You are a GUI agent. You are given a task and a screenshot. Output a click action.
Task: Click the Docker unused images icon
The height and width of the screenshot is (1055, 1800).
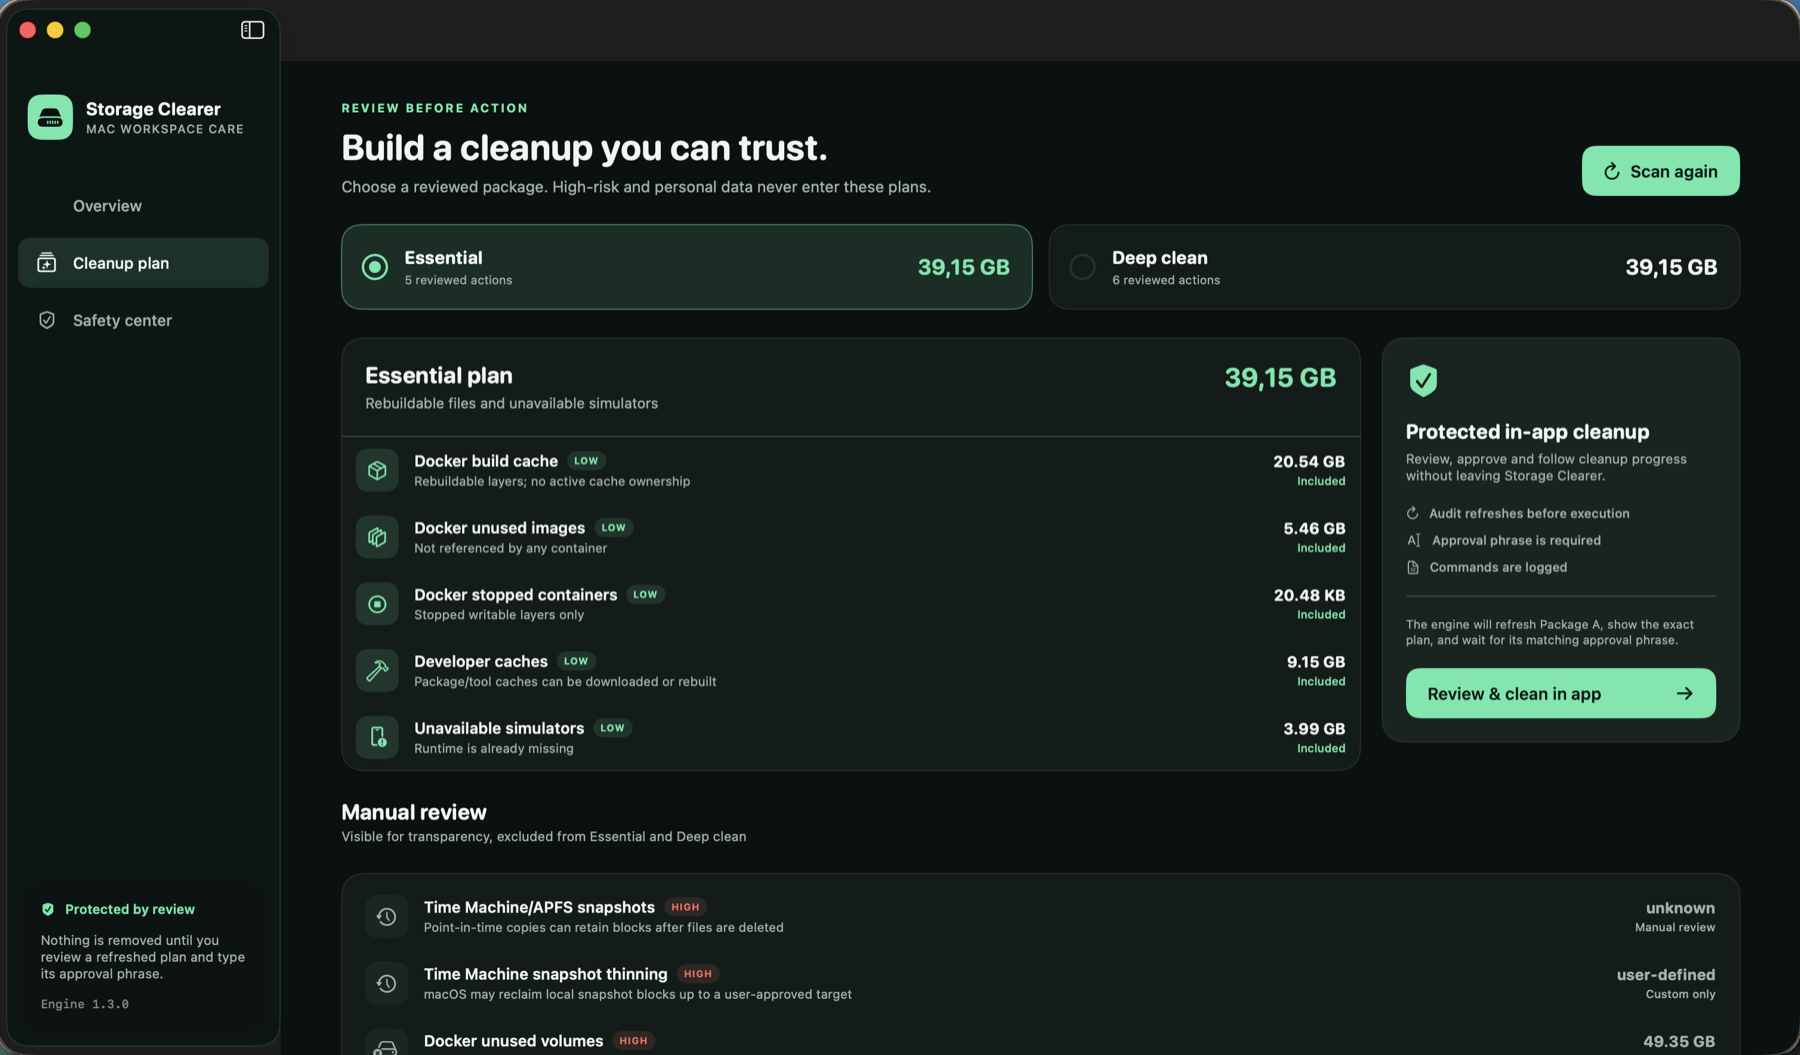[x=377, y=537]
